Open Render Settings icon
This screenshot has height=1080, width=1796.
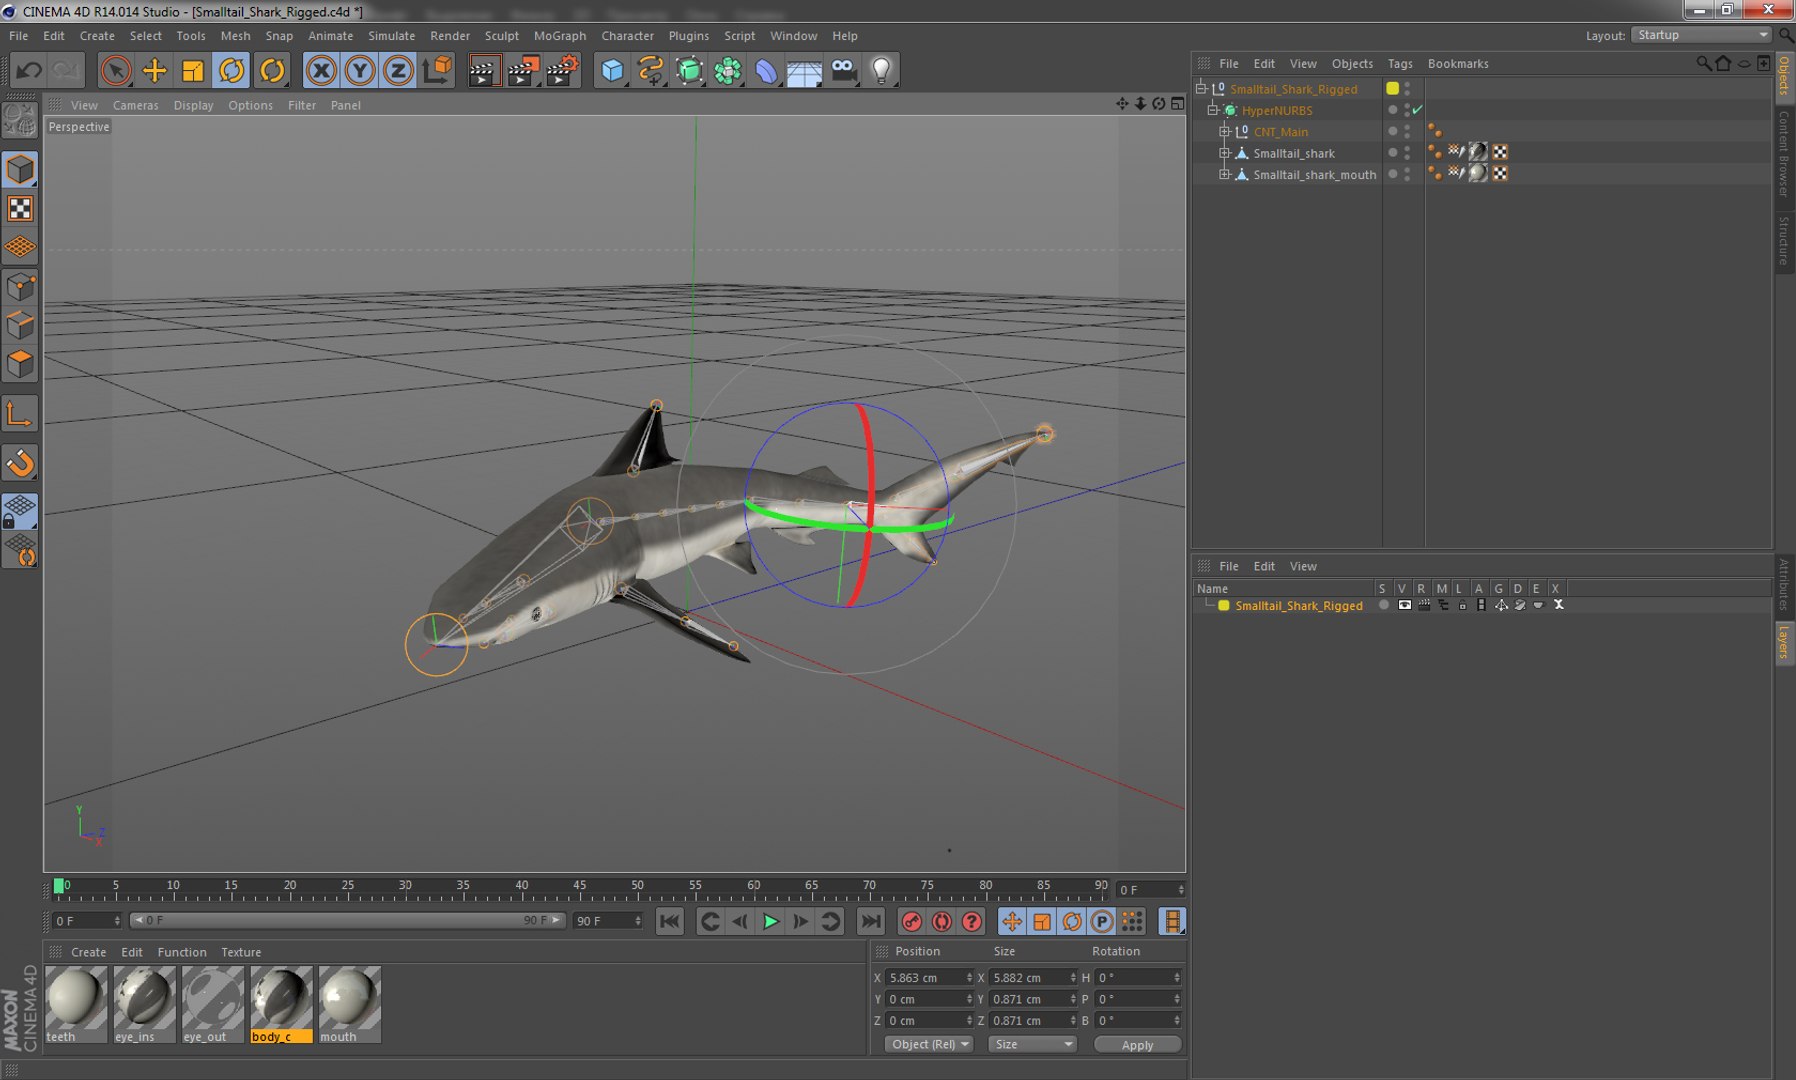click(x=562, y=70)
